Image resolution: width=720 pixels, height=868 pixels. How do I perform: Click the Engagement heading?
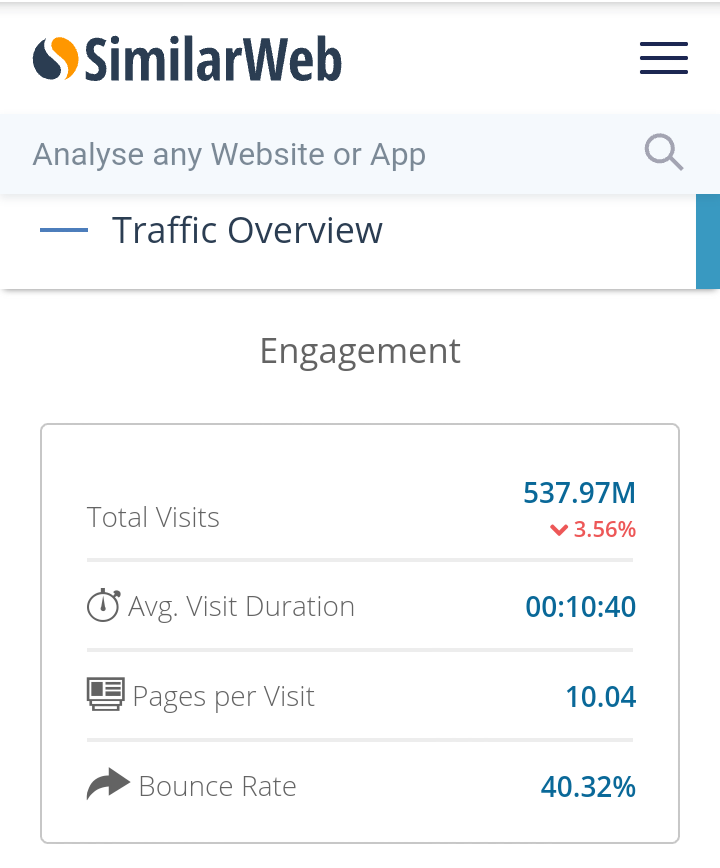click(360, 351)
